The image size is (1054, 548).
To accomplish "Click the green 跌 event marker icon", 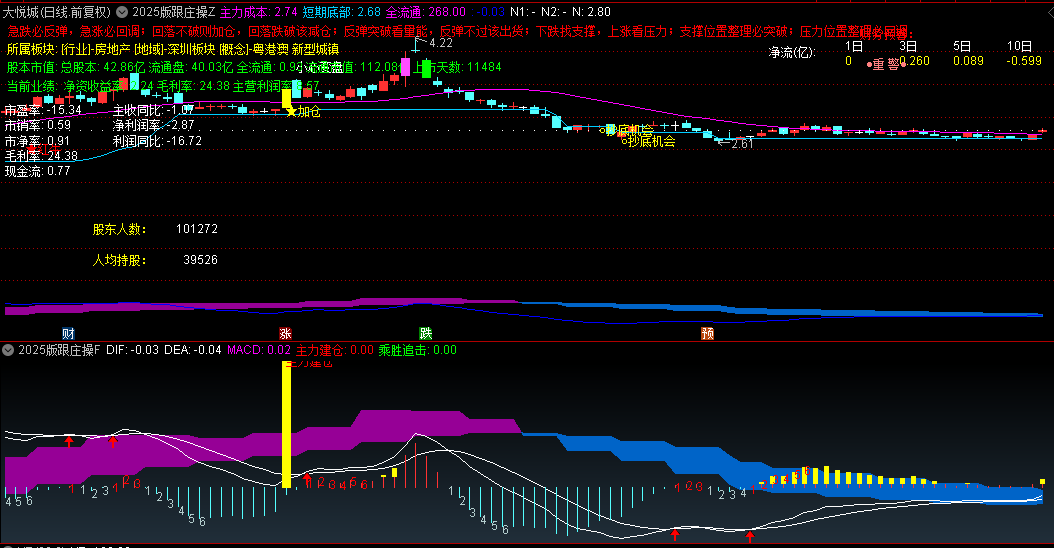I will [x=425, y=334].
